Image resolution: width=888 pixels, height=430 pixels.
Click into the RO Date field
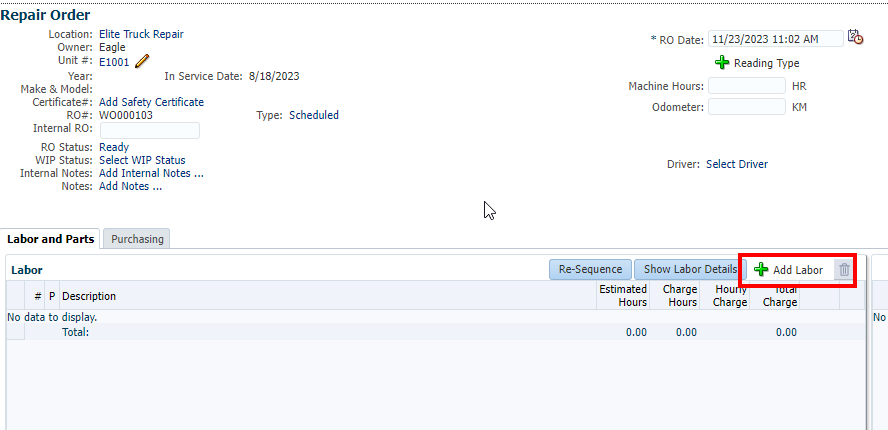pos(775,39)
